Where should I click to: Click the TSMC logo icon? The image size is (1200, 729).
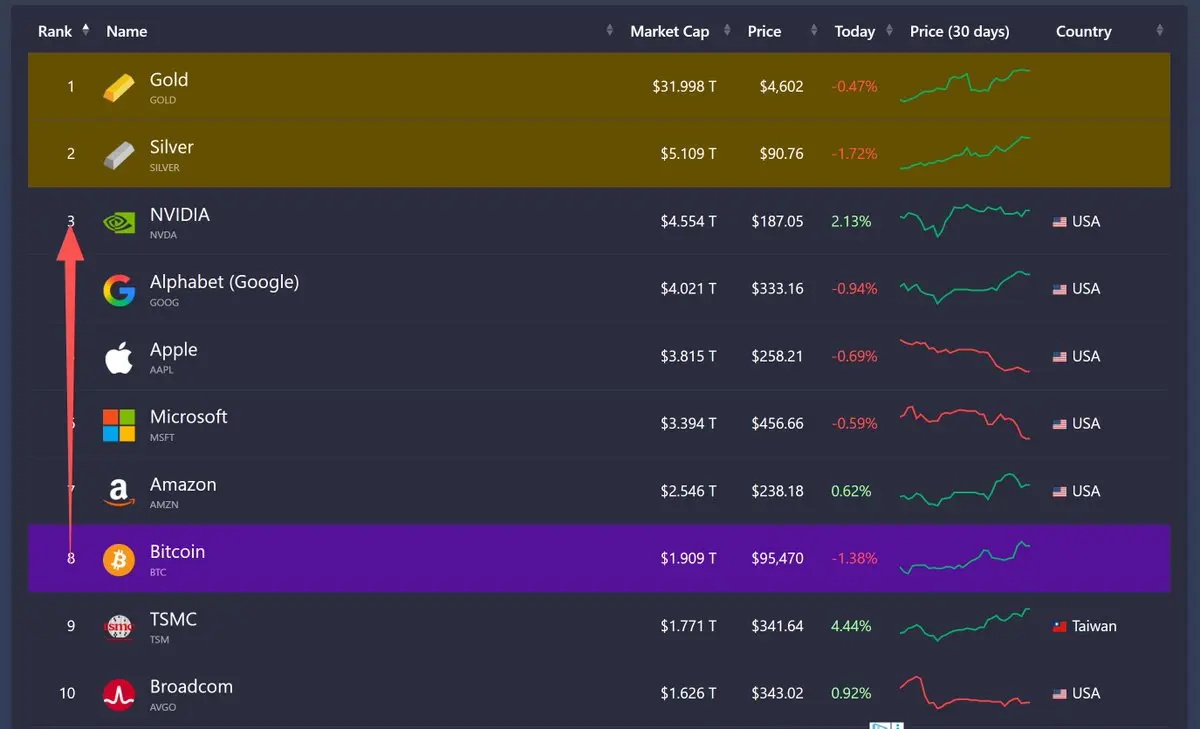click(119, 627)
